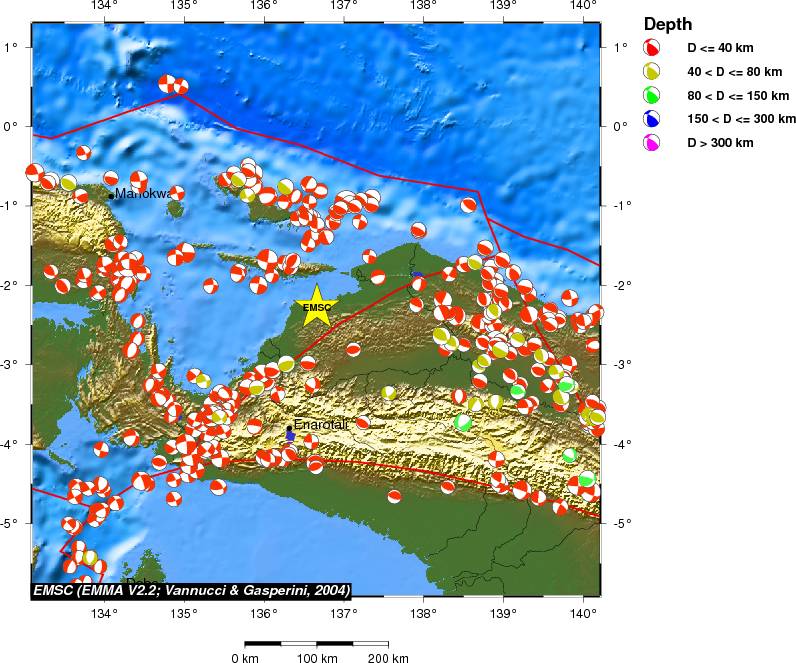
Task: Select the isolated red beachball near 137.6°, -4.6°
Action: (395, 496)
